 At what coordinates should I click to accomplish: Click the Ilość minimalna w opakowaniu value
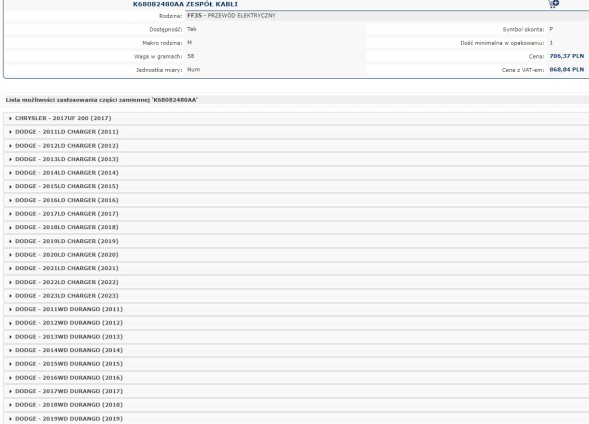(x=551, y=43)
